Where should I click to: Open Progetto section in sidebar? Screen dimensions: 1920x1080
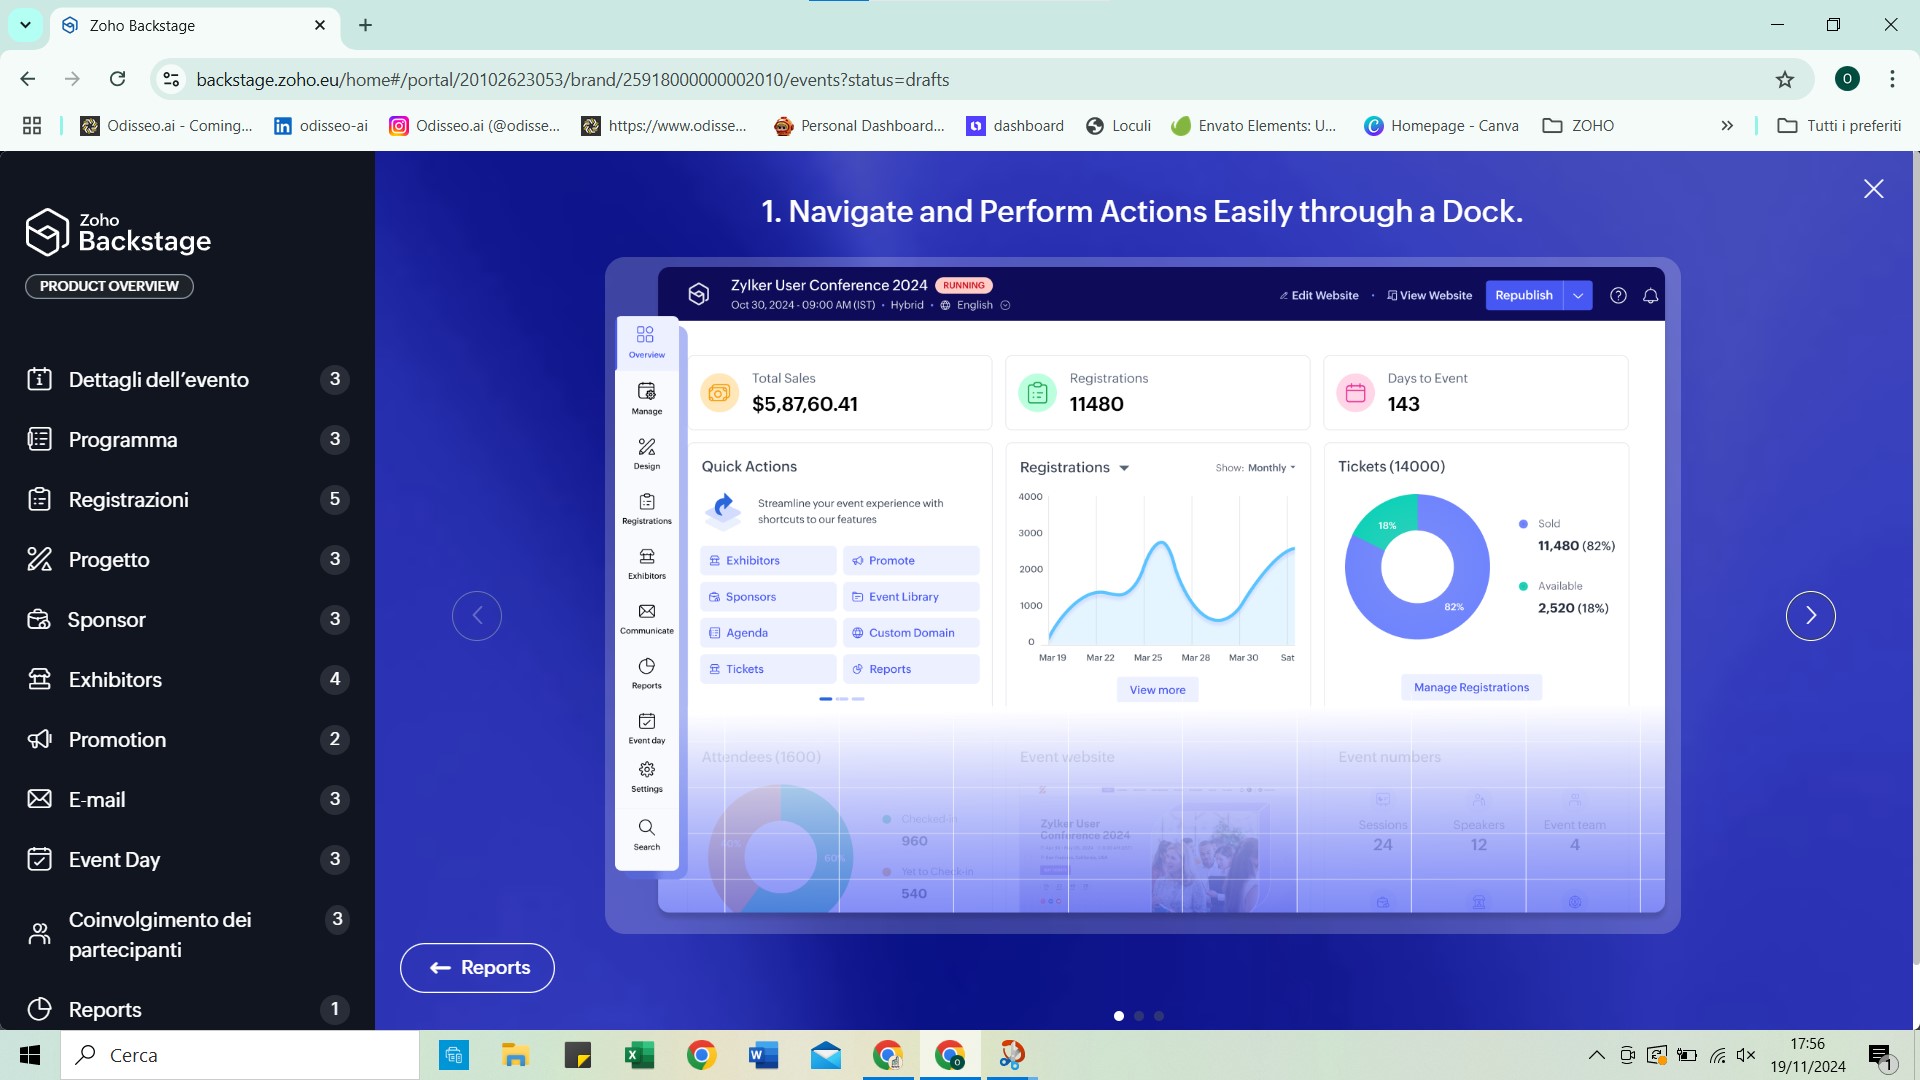point(187,559)
